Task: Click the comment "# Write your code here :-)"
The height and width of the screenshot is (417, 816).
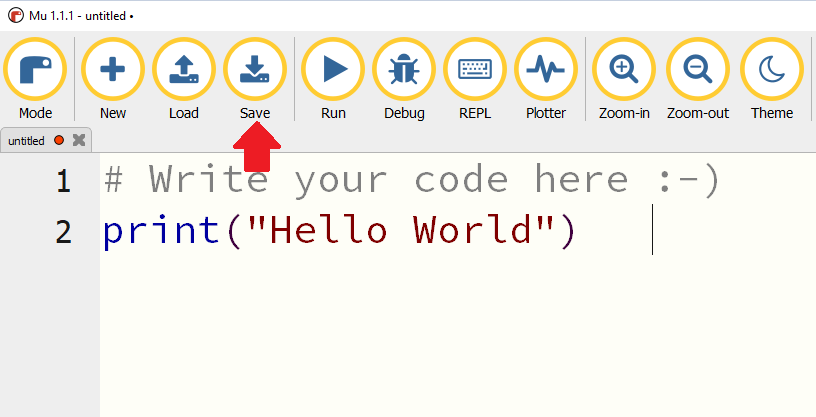Action: 412,180
